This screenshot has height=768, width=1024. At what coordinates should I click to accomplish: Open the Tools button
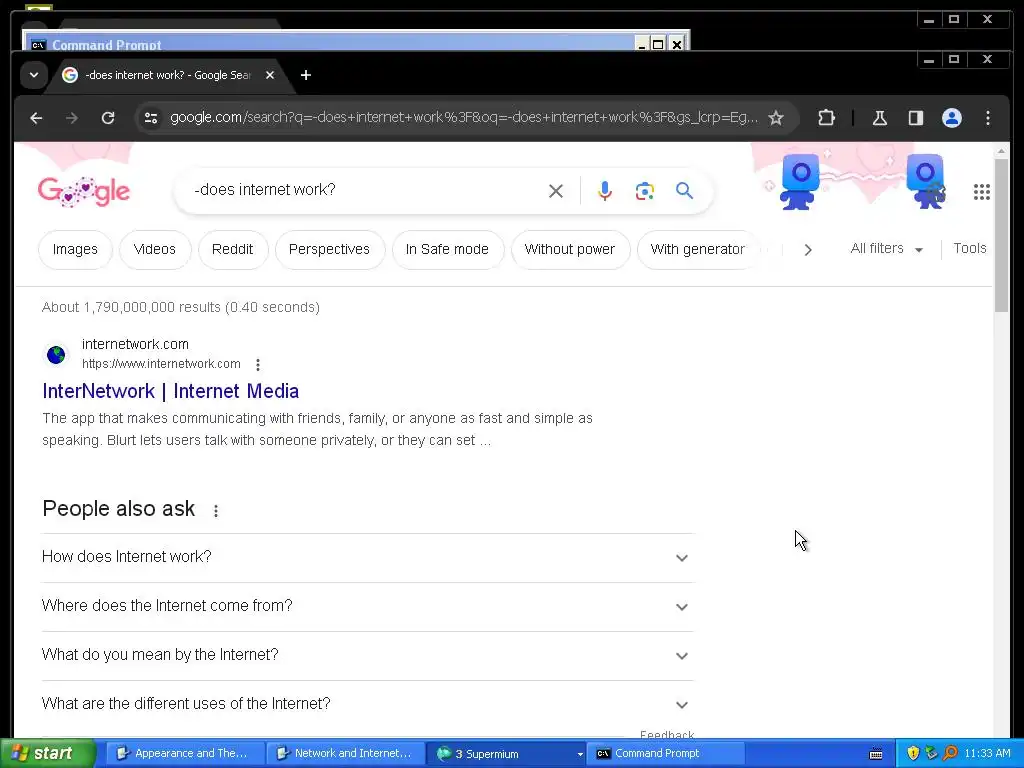(970, 248)
